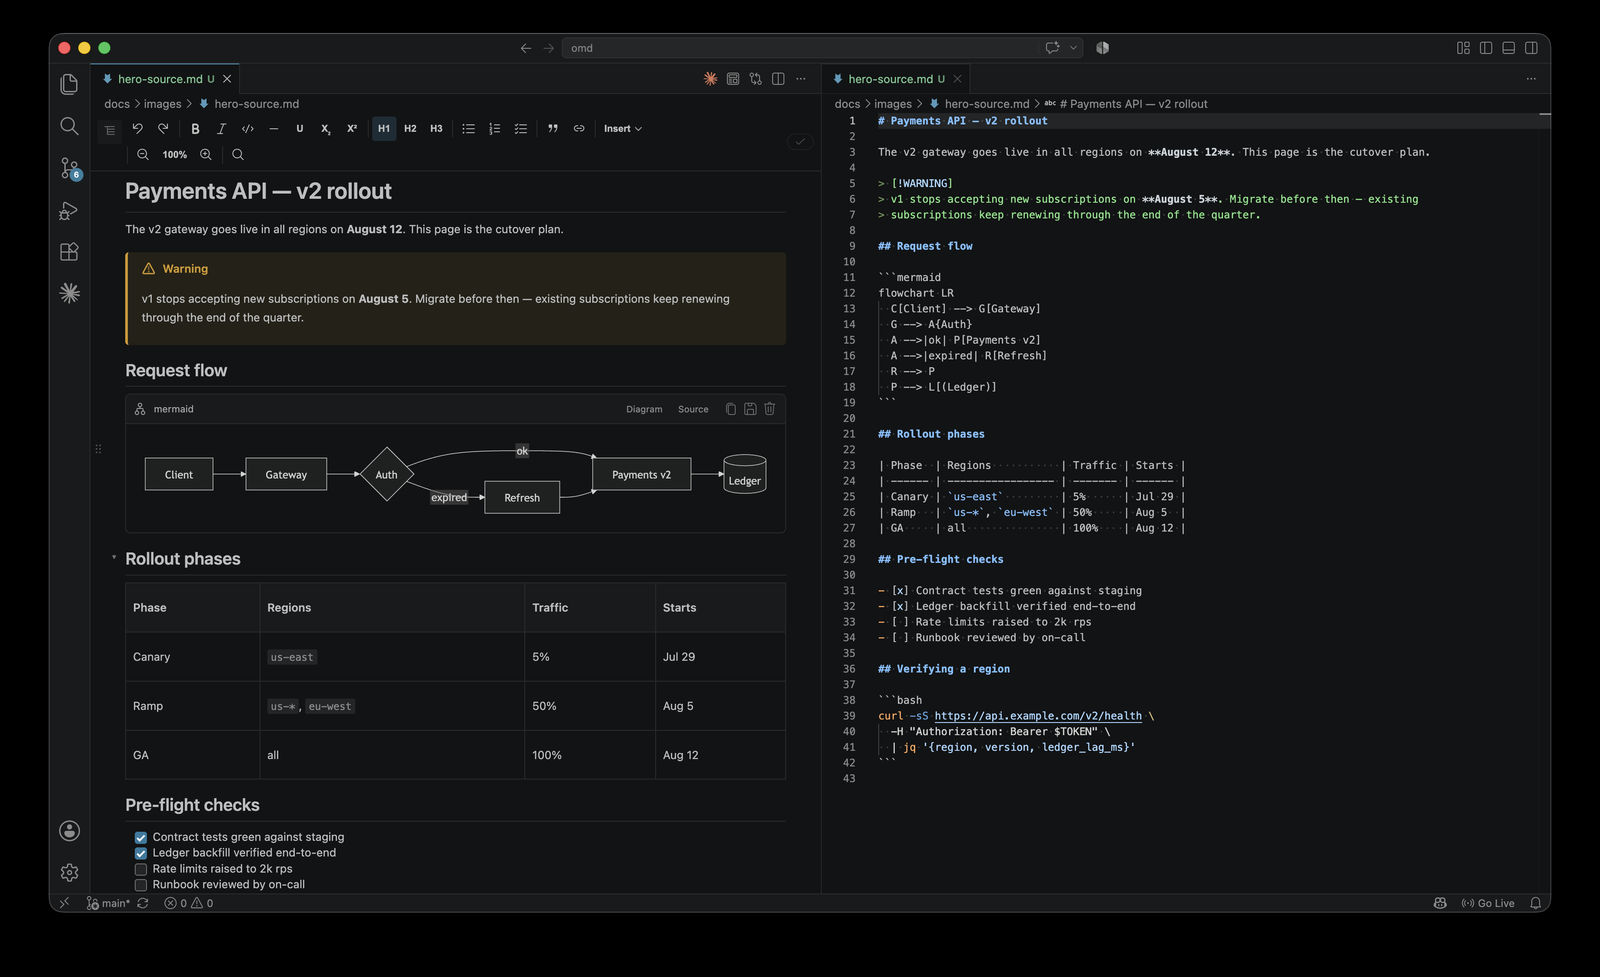1600x977 pixels.
Task: Open Source Control view with badge
Action: [x=69, y=168]
